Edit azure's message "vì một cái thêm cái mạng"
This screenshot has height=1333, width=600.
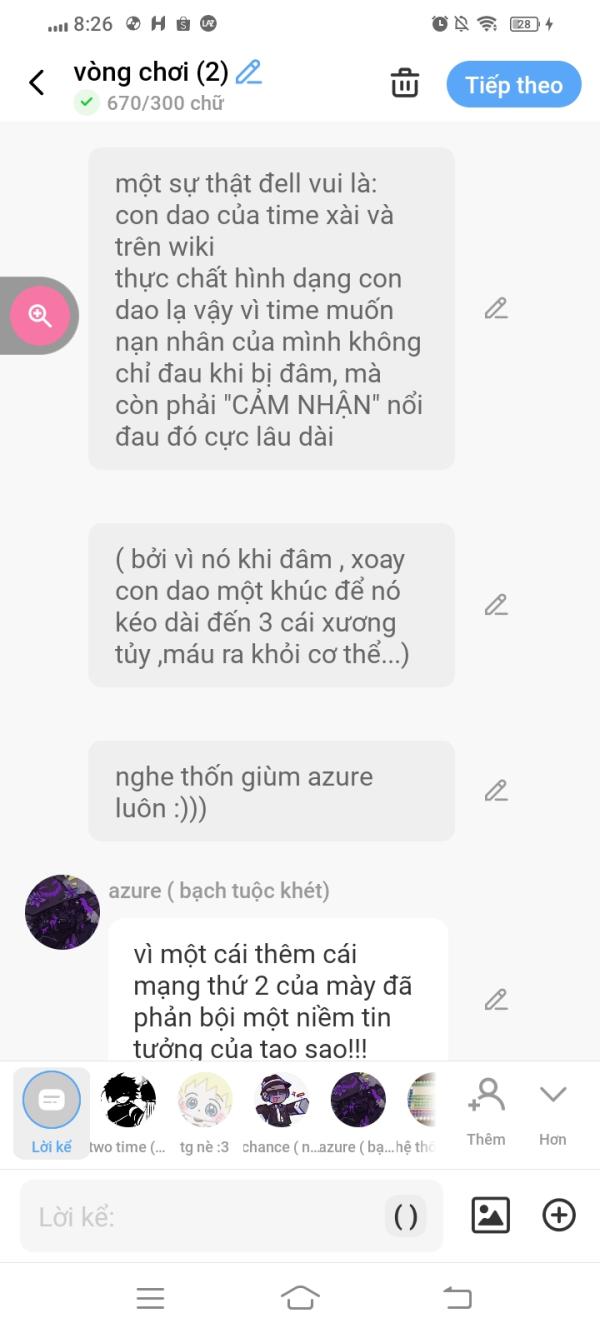click(x=496, y=999)
